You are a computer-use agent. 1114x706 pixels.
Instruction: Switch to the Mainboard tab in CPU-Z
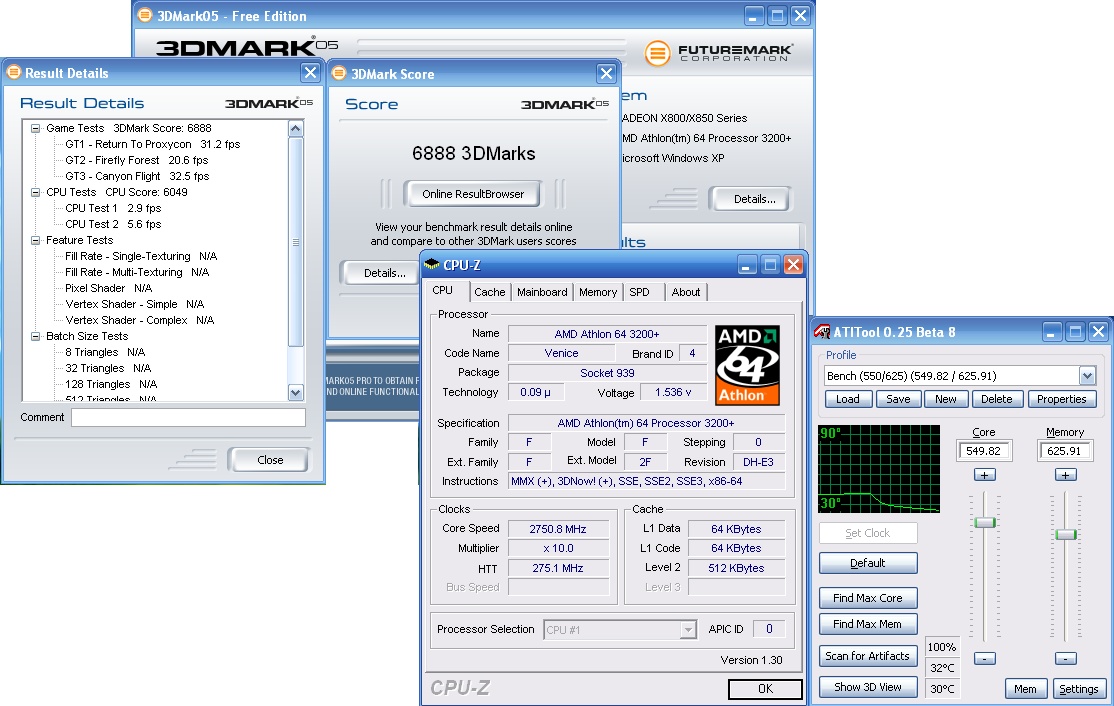[x=542, y=292]
